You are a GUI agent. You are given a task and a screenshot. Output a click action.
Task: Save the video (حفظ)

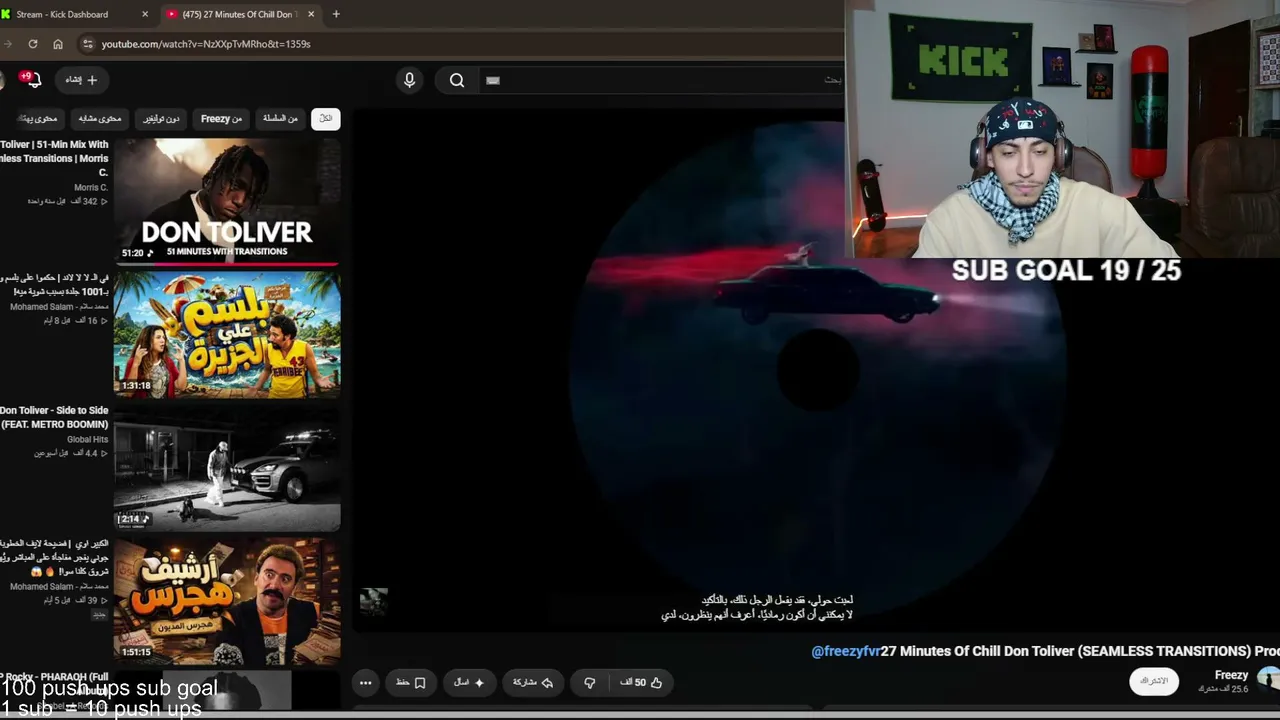tap(411, 683)
